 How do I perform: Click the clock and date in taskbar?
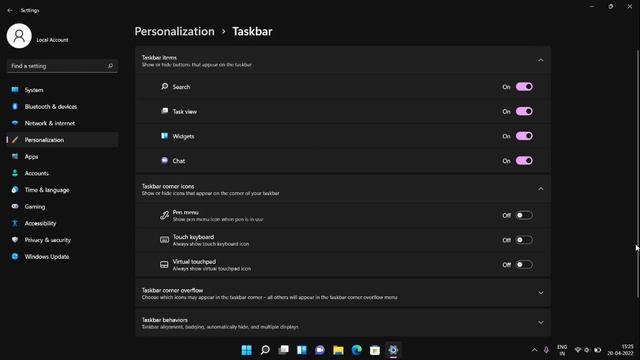[x=620, y=350]
